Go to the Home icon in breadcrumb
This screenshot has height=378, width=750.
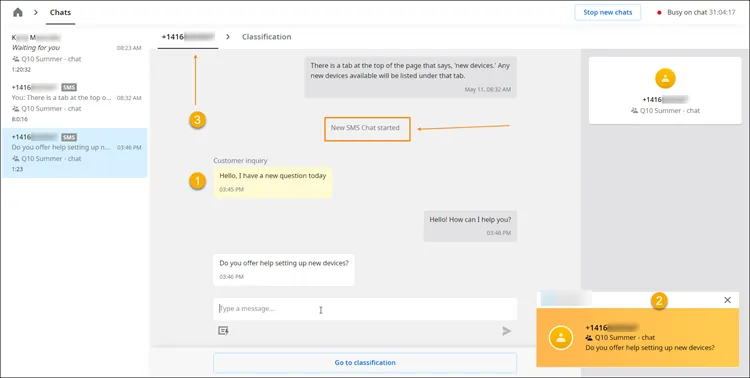pyautogui.click(x=18, y=12)
